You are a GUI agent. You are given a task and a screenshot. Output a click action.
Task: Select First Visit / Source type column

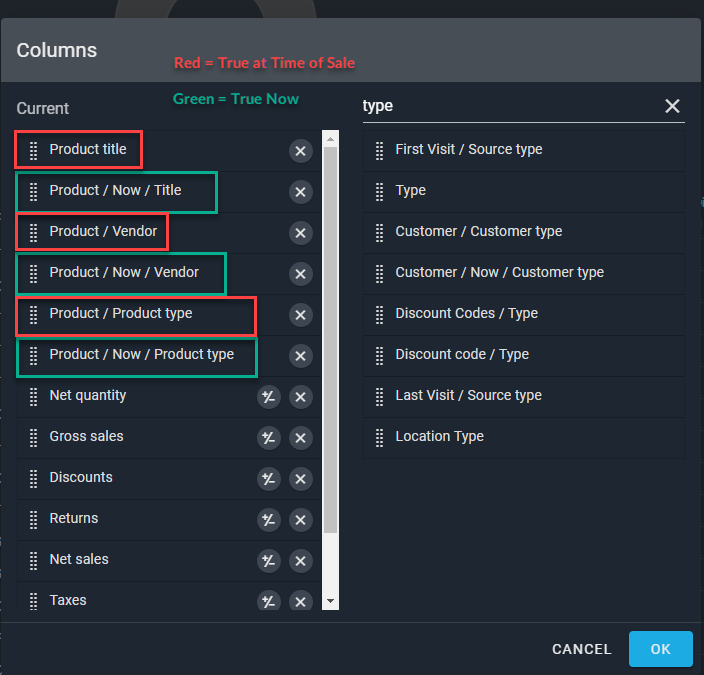468,150
